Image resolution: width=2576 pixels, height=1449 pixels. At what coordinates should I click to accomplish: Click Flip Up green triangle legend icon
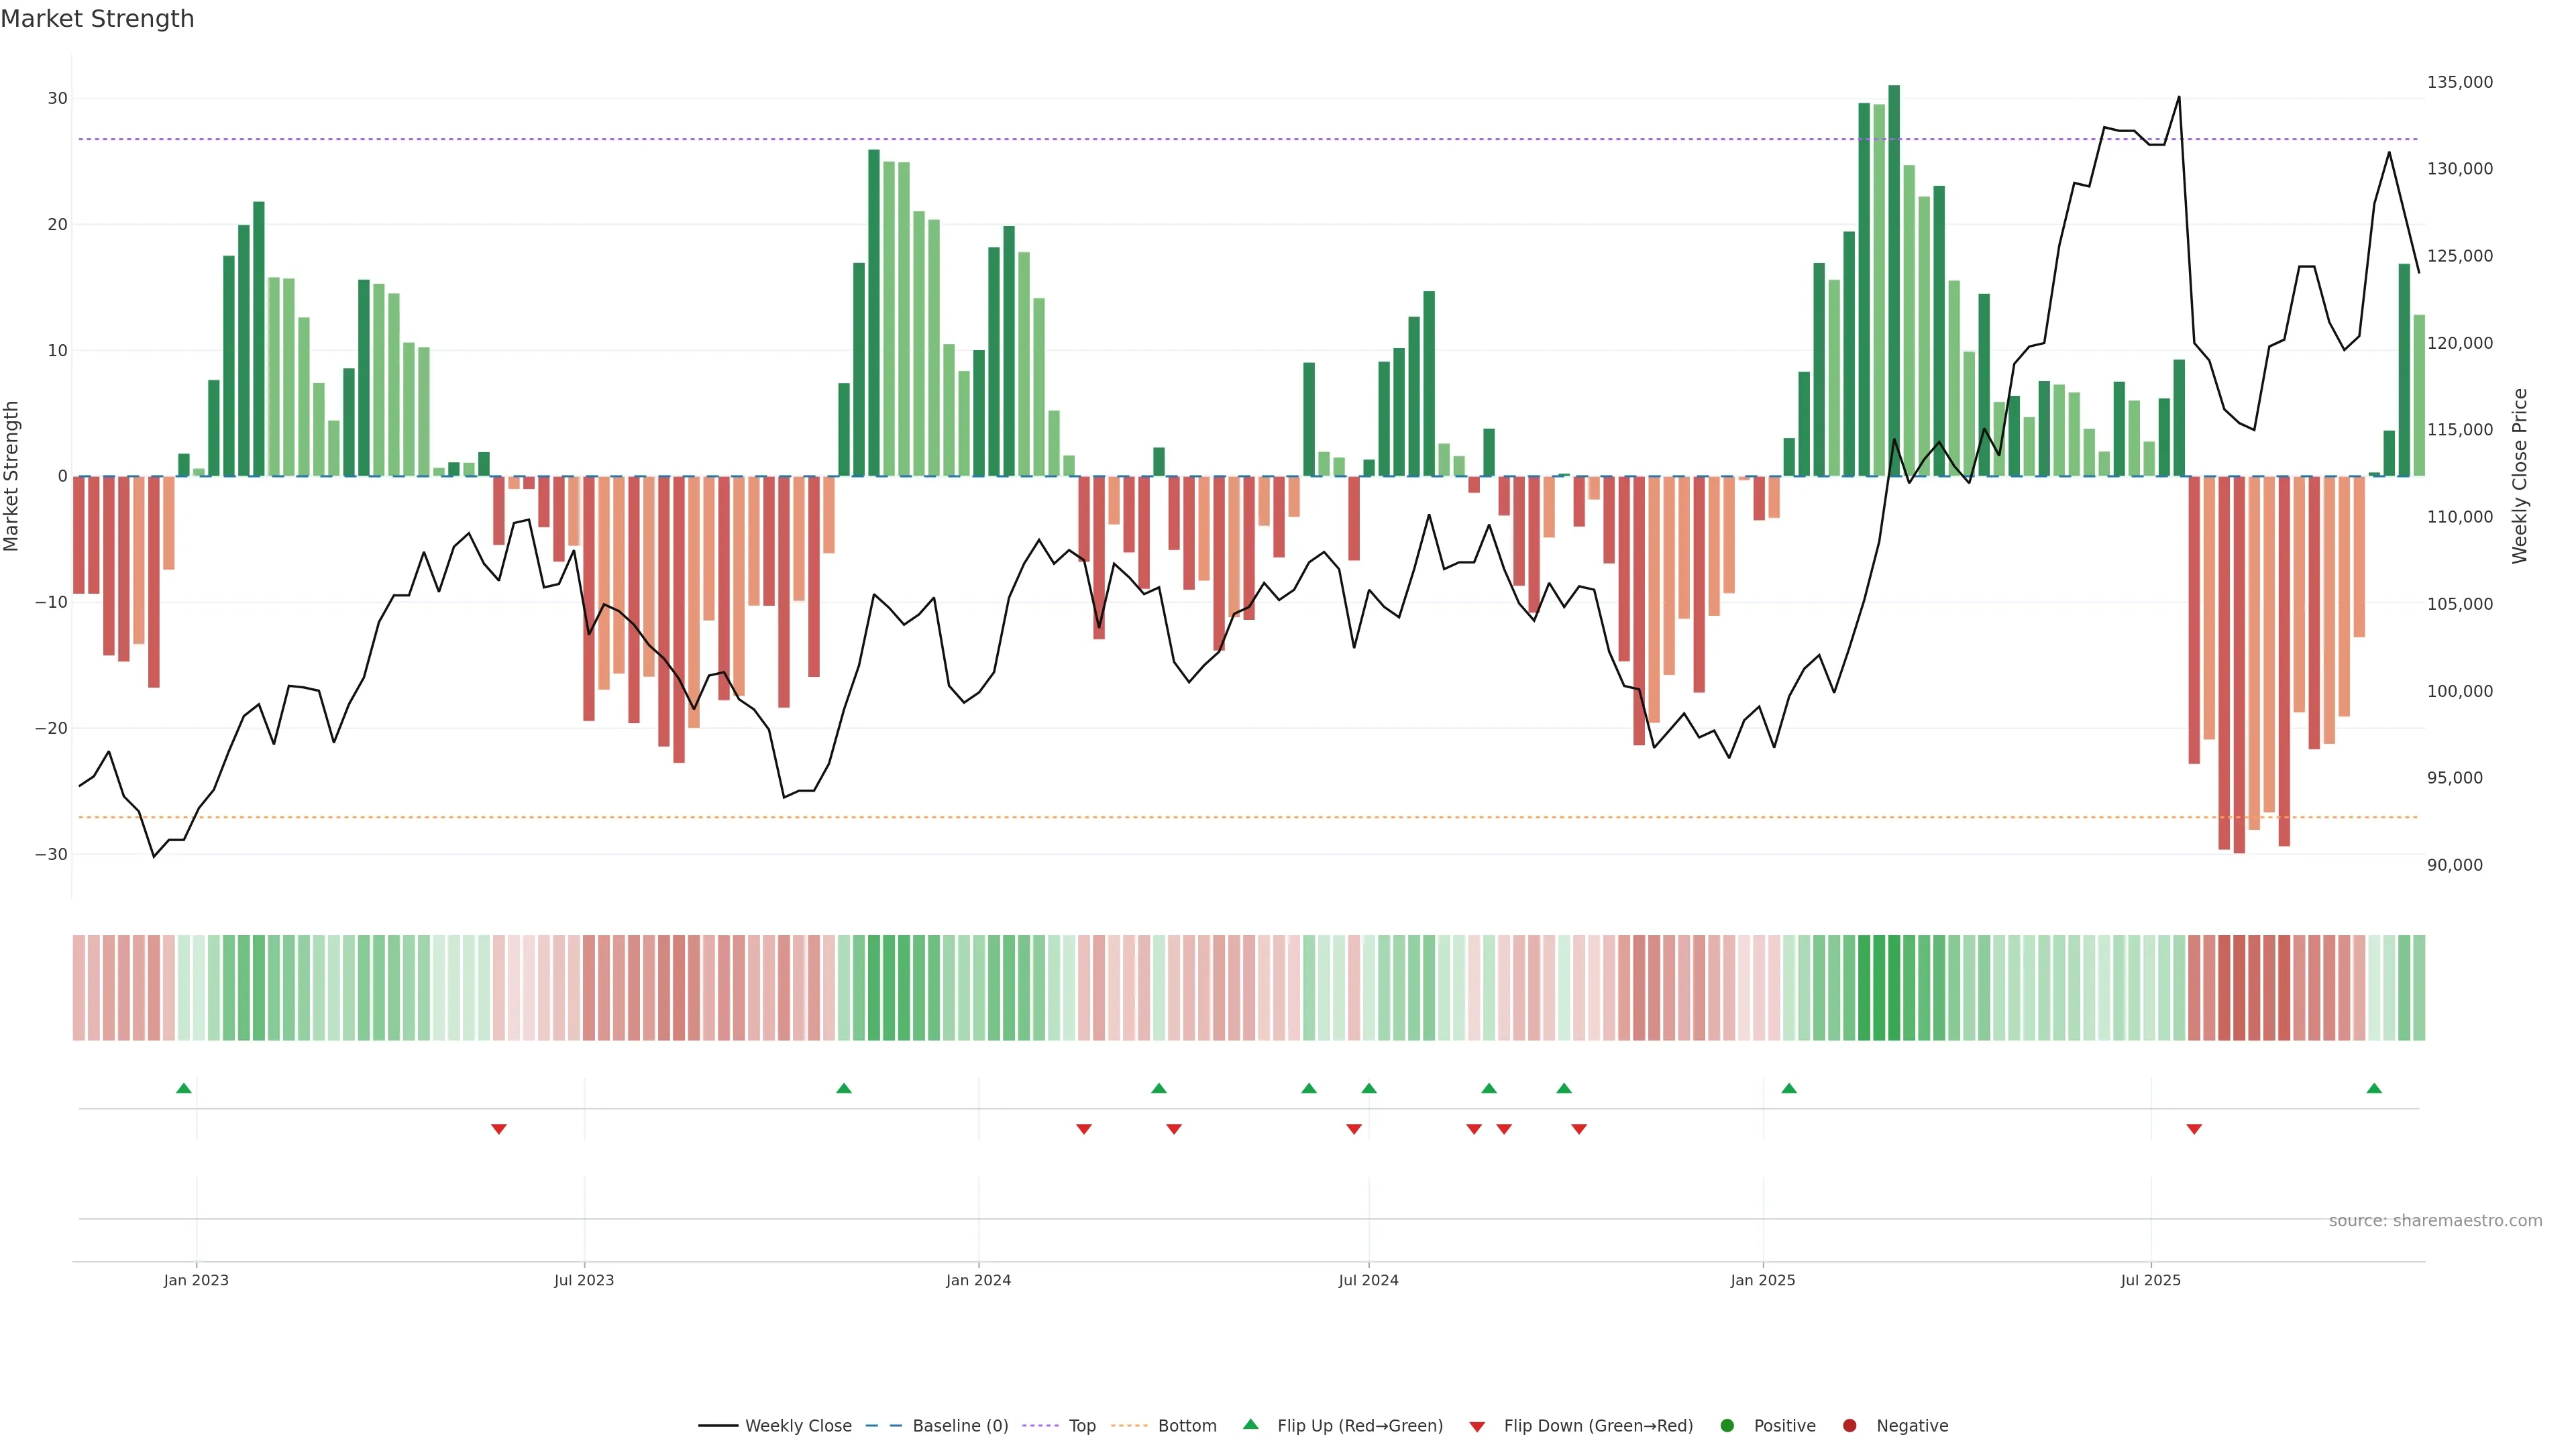pyautogui.click(x=1250, y=1425)
